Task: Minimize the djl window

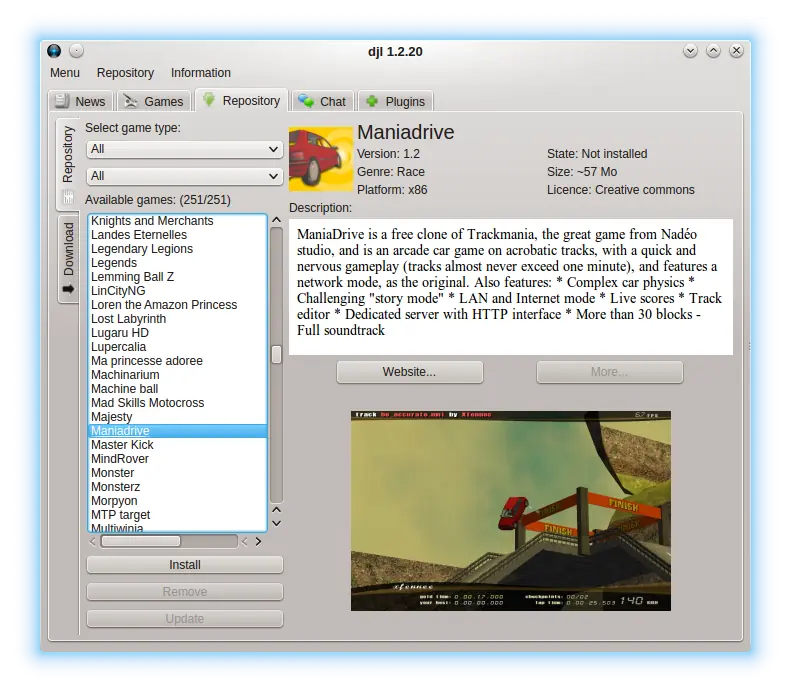Action: pos(690,51)
